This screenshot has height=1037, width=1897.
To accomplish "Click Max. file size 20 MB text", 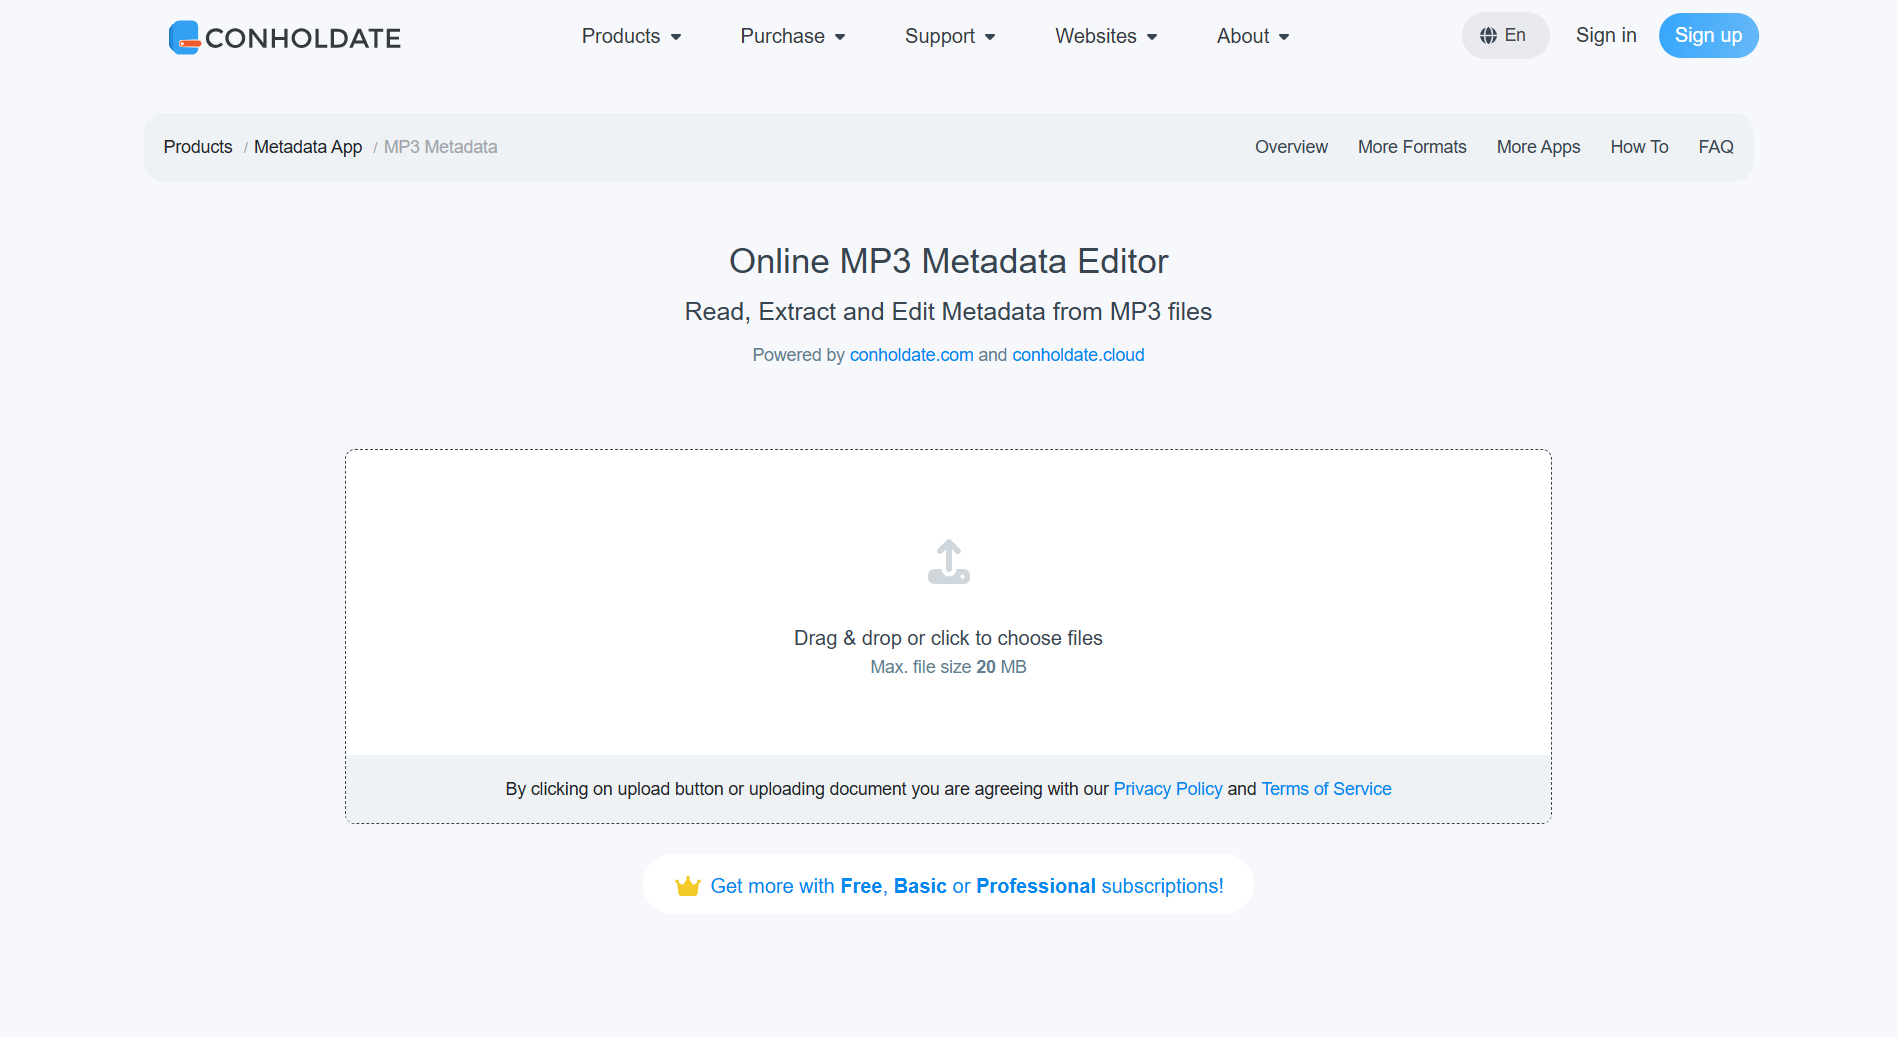I will pyautogui.click(x=948, y=667).
